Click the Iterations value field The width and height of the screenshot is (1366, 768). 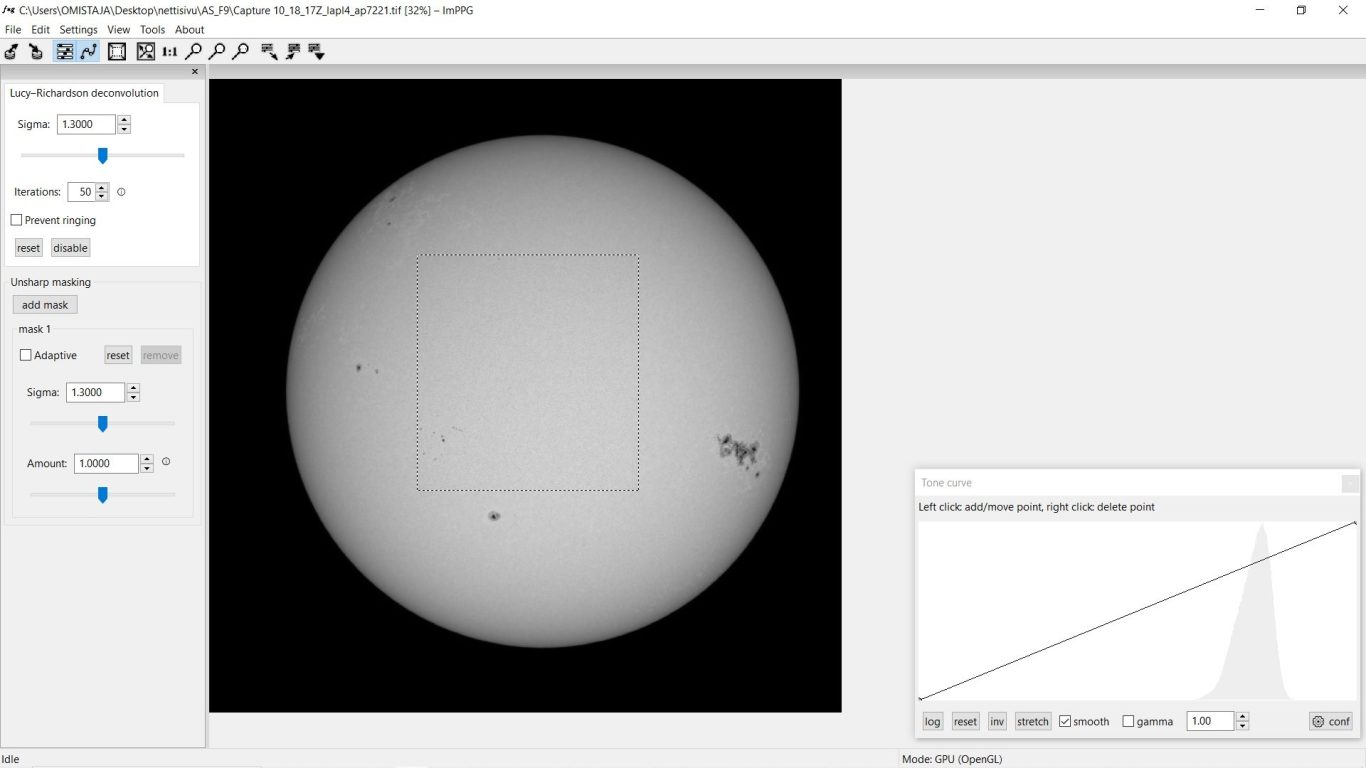click(x=81, y=192)
